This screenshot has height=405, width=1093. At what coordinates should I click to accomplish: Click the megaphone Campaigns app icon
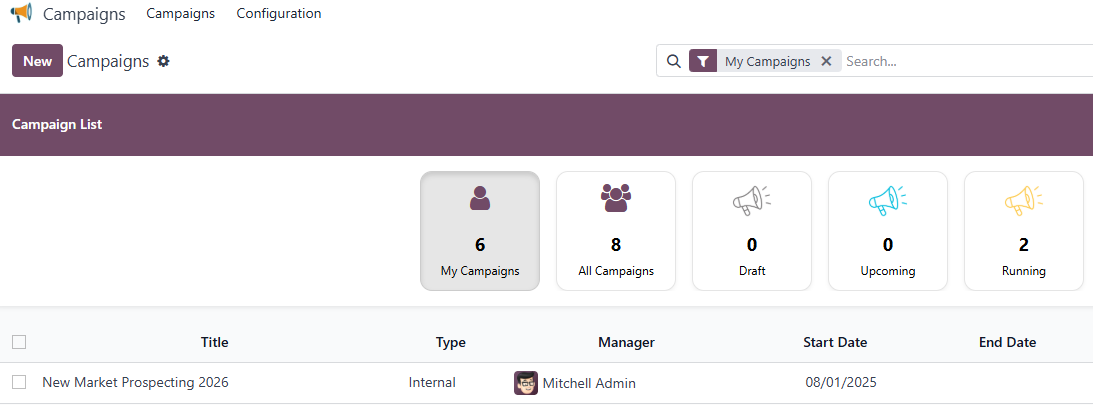21,14
